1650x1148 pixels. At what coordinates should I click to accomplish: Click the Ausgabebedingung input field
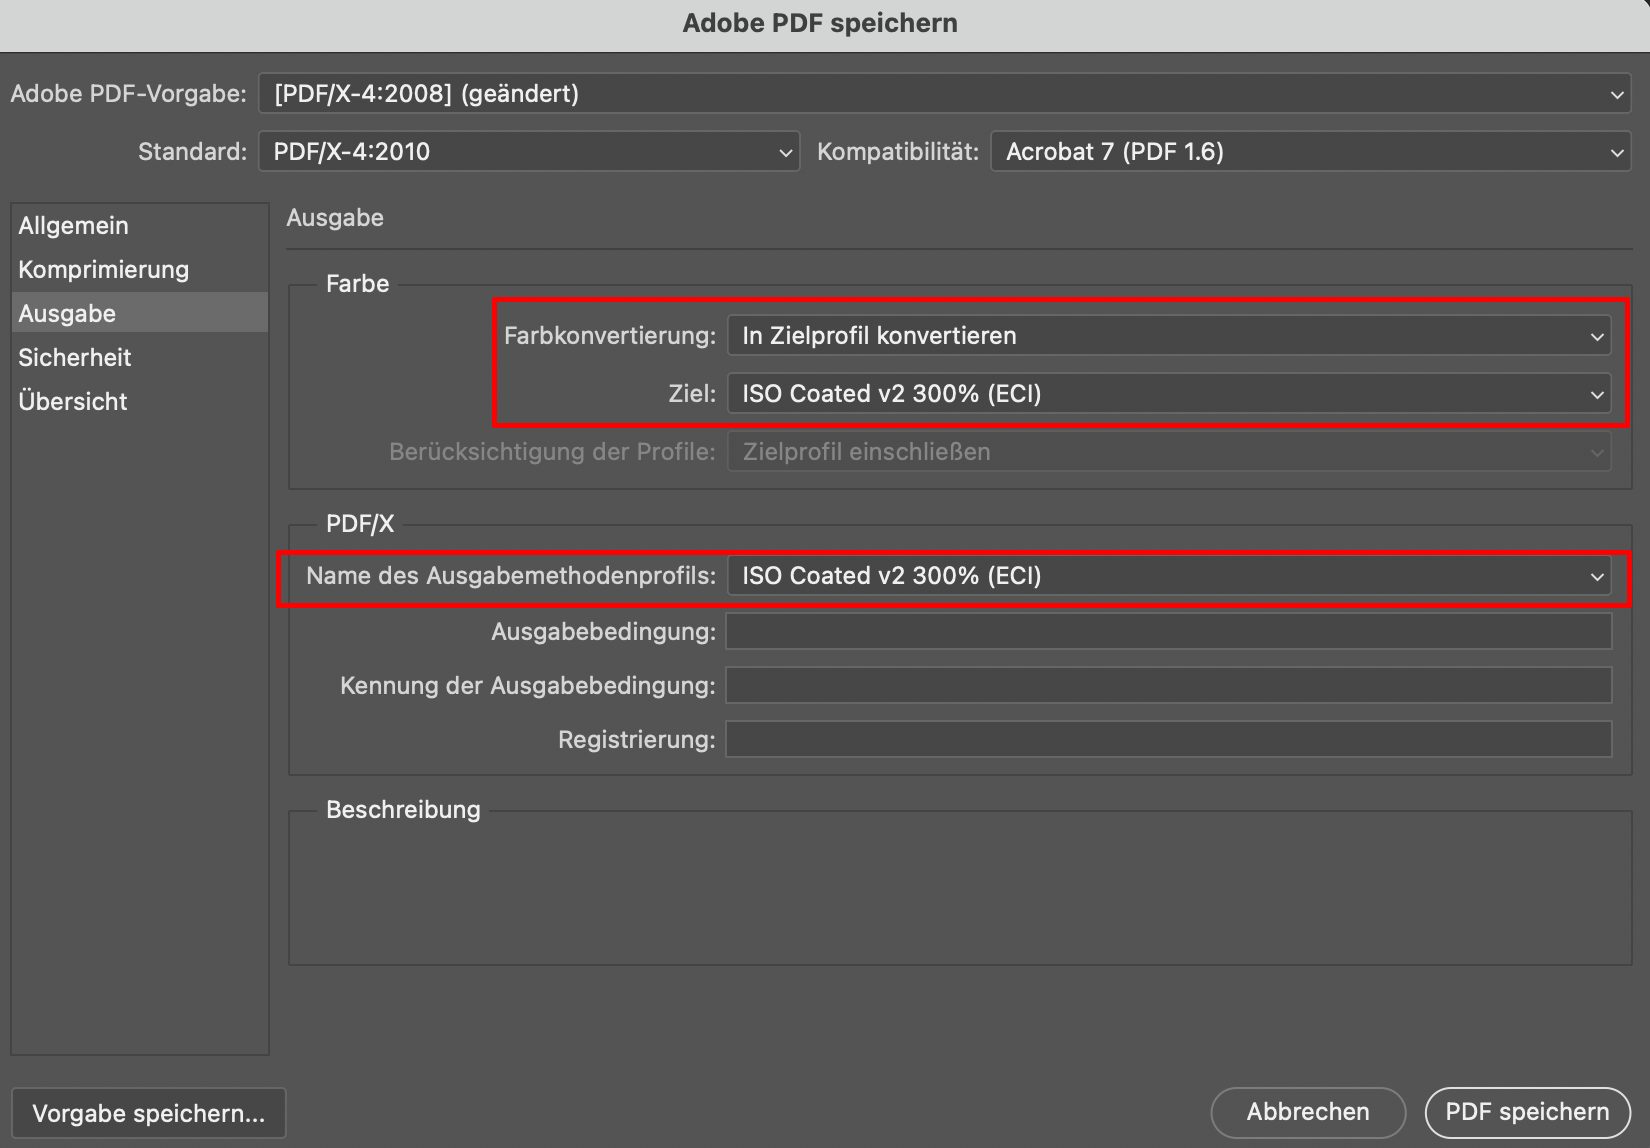click(1169, 632)
